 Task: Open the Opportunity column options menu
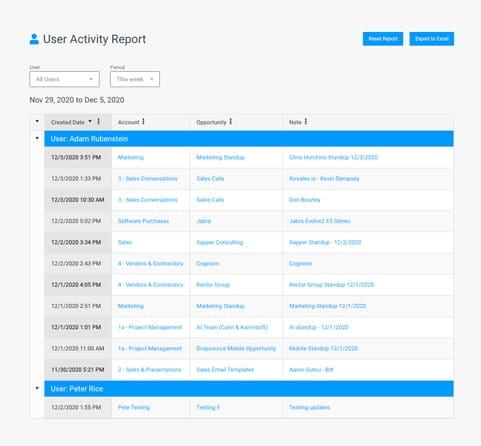pyautogui.click(x=230, y=122)
